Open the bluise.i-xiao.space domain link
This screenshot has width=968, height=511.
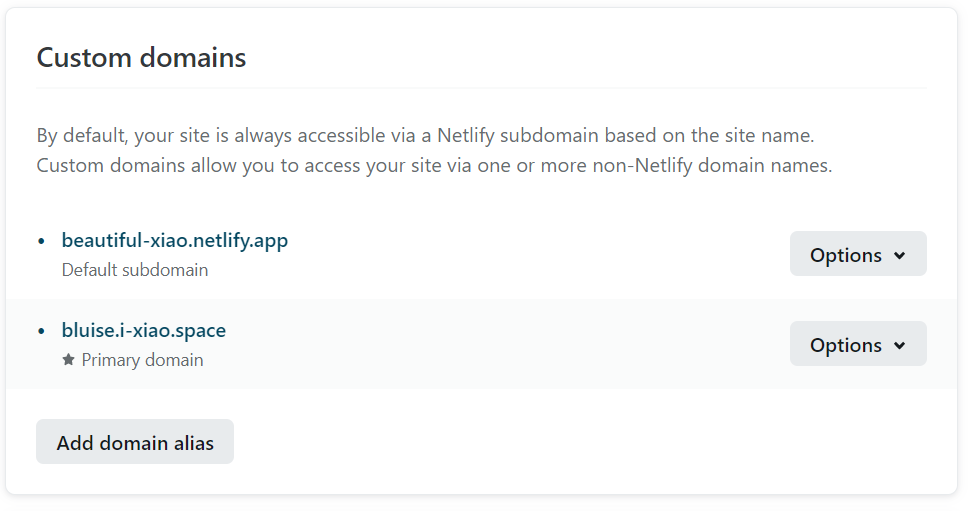(x=143, y=330)
